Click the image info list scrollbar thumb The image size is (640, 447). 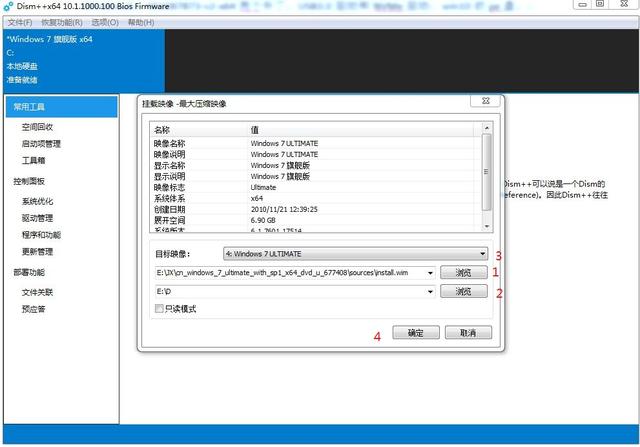coord(487,172)
